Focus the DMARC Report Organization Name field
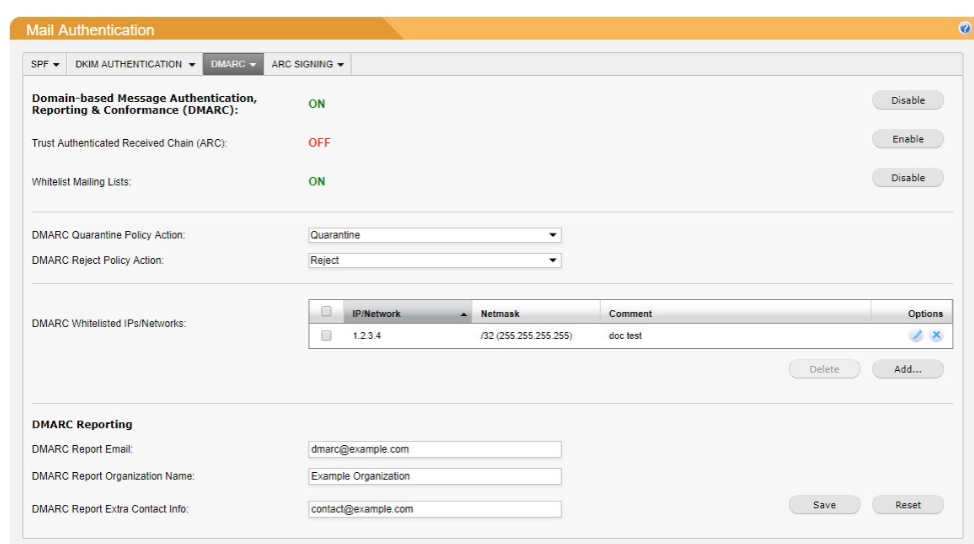This screenshot has height=544, width=974. pyautogui.click(x=435, y=476)
